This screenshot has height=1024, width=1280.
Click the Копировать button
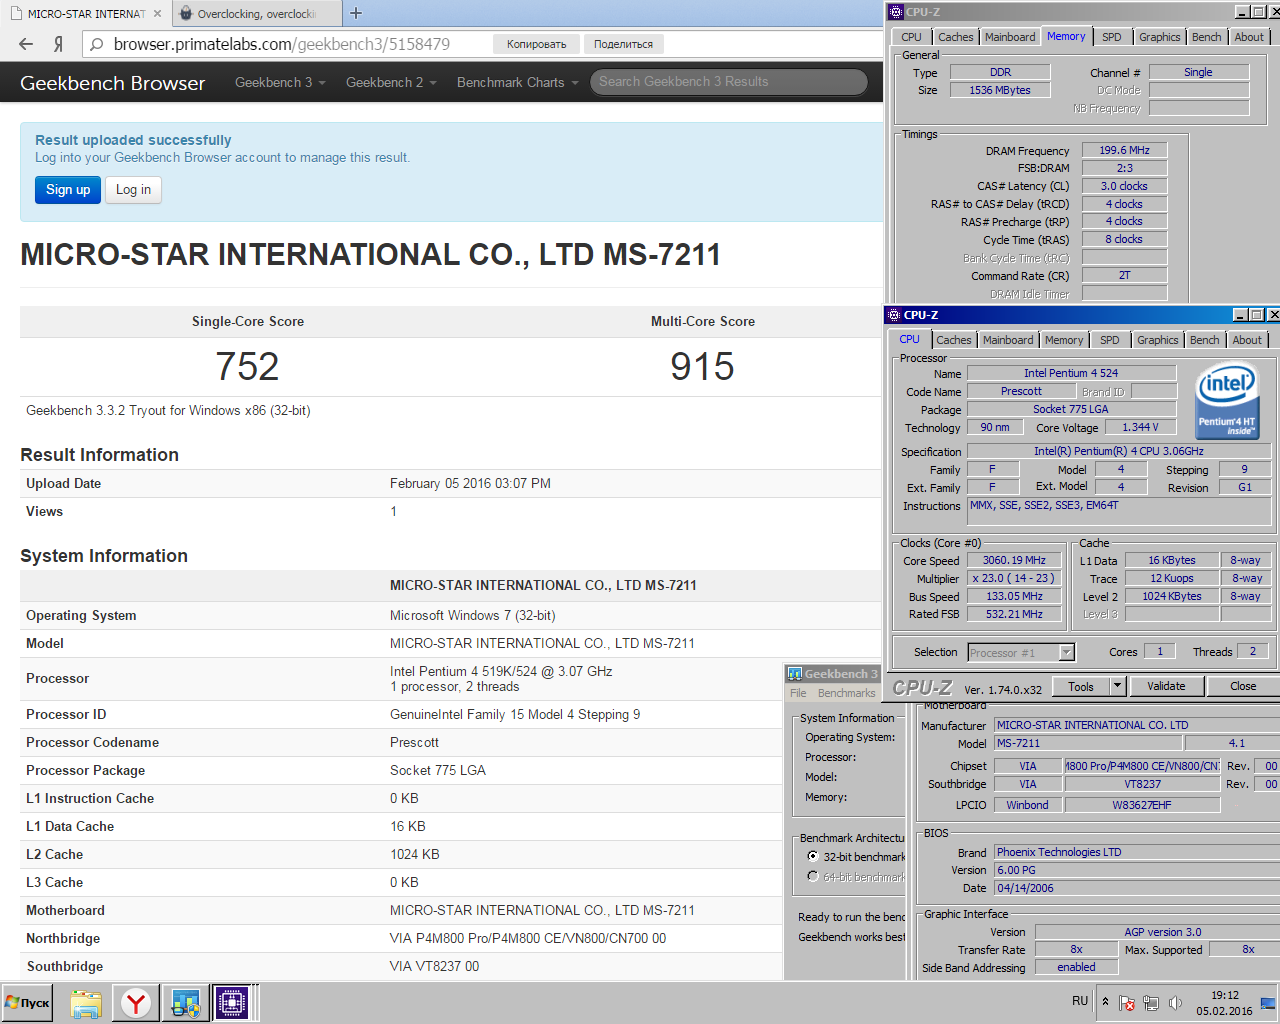[x=536, y=44]
